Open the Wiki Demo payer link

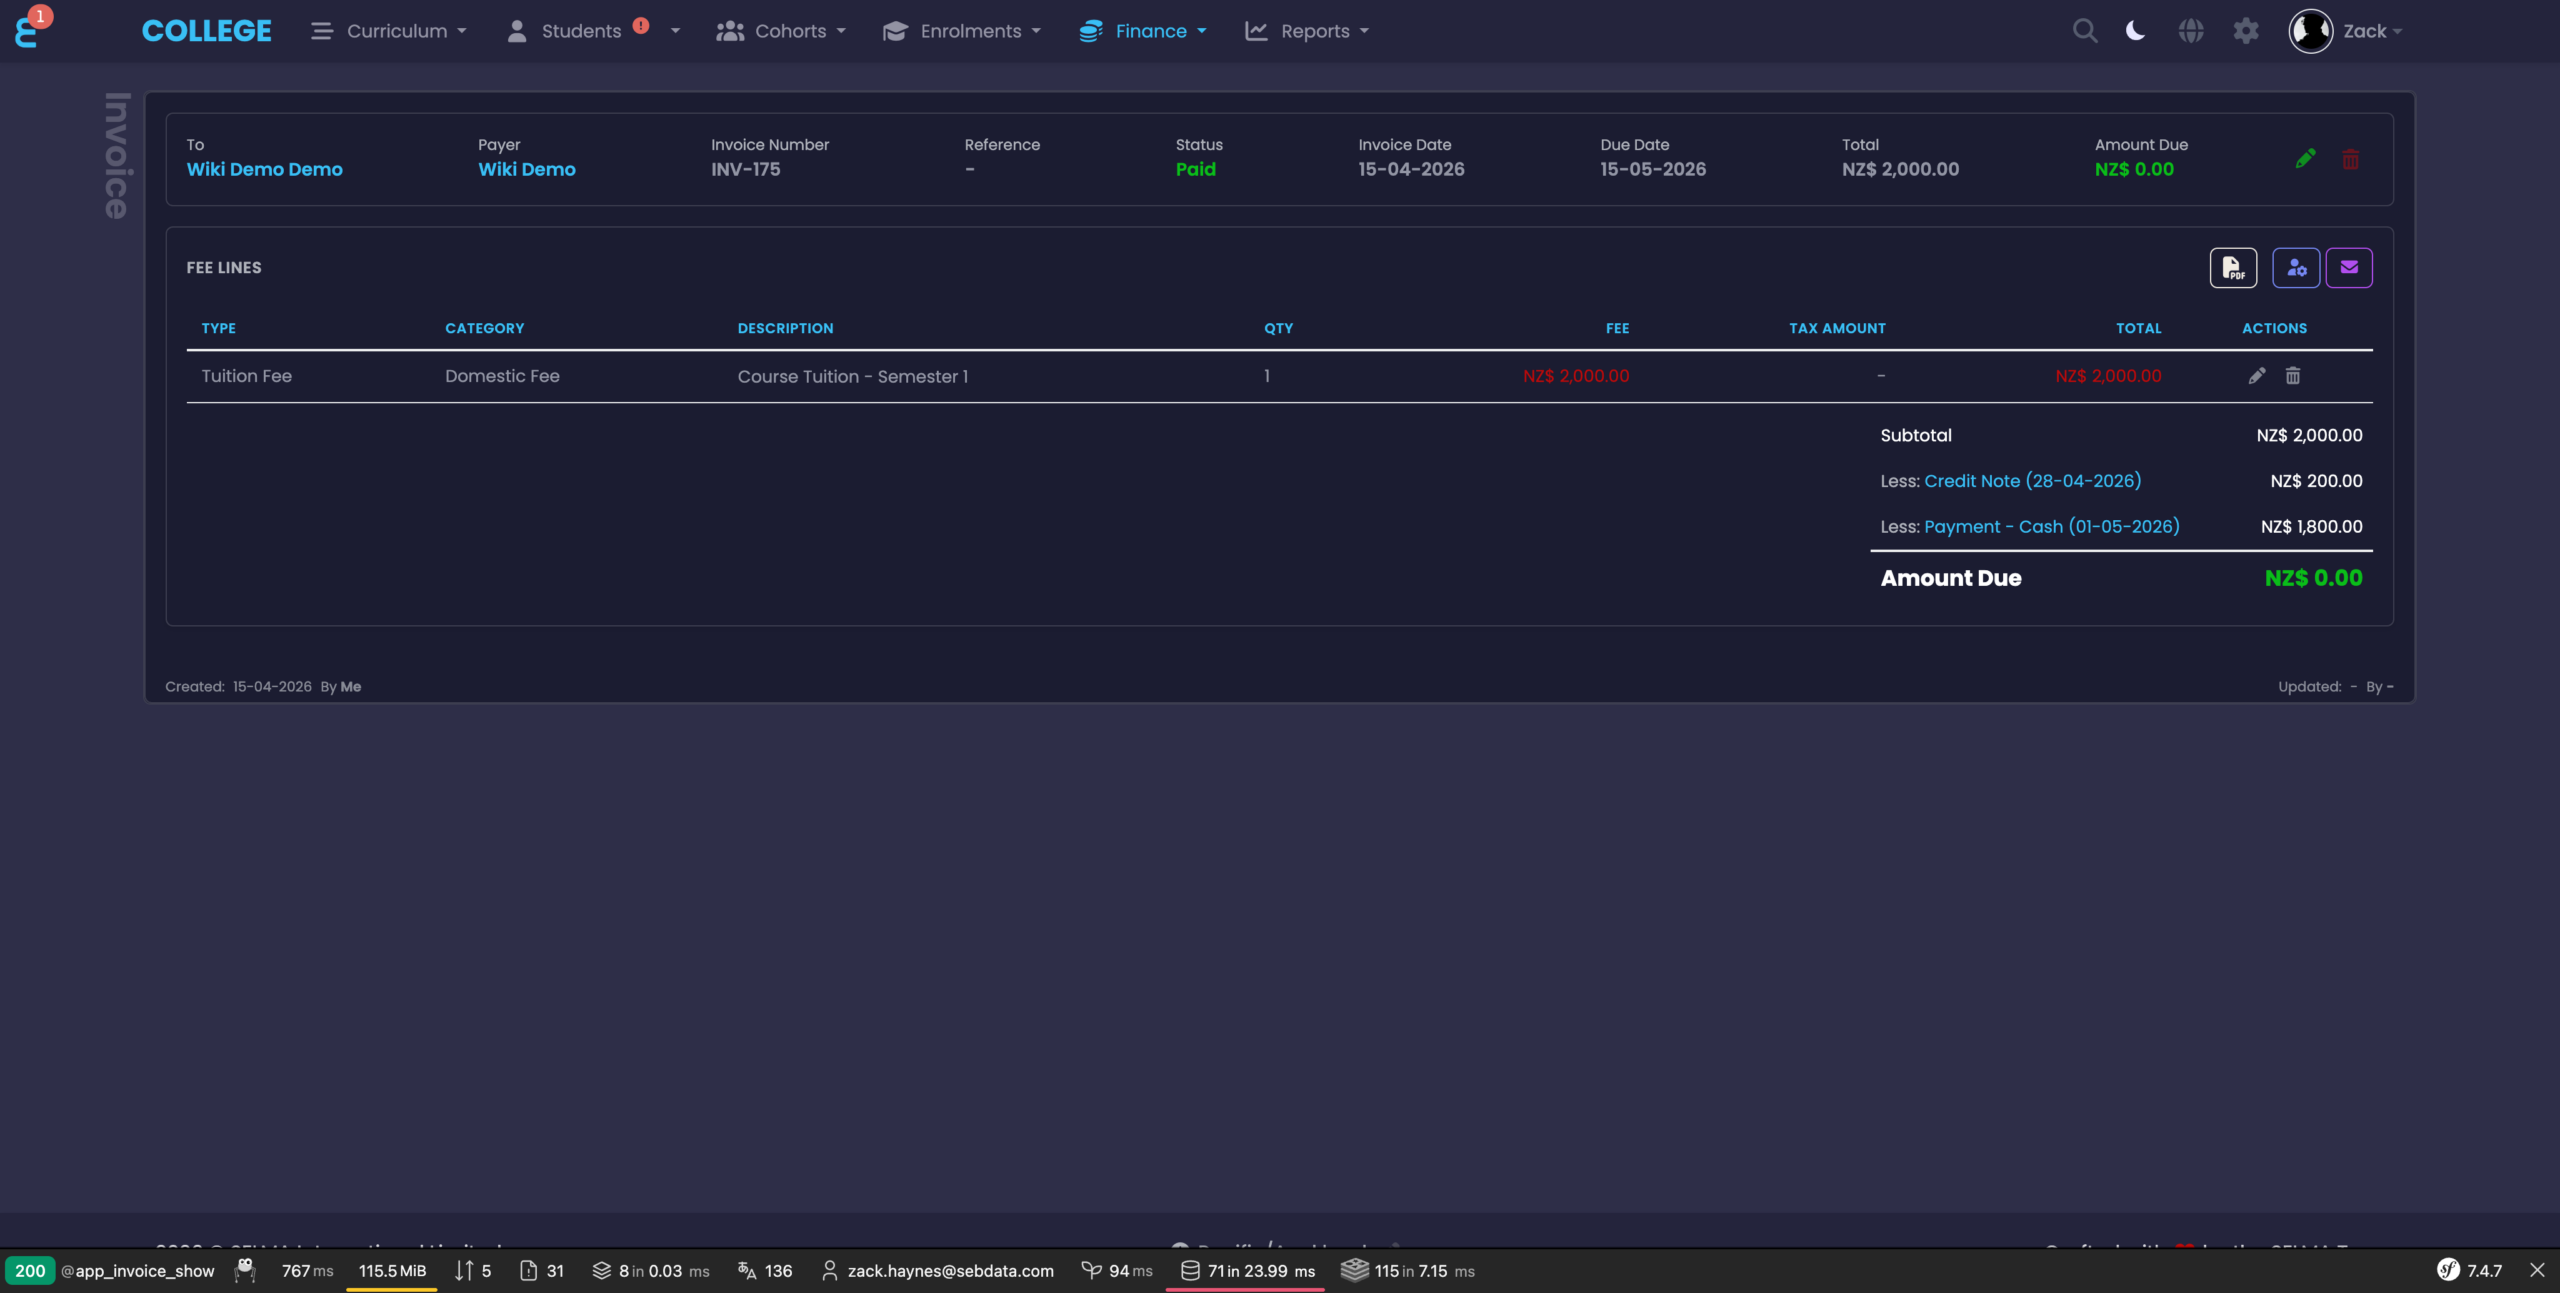(x=527, y=169)
